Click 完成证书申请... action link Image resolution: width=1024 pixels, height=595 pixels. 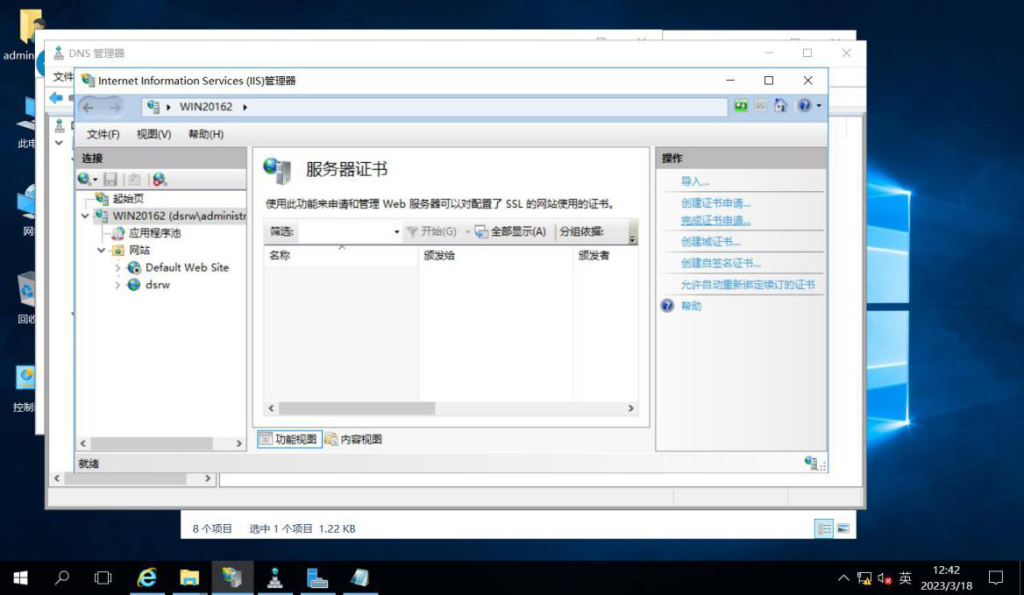coord(716,221)
